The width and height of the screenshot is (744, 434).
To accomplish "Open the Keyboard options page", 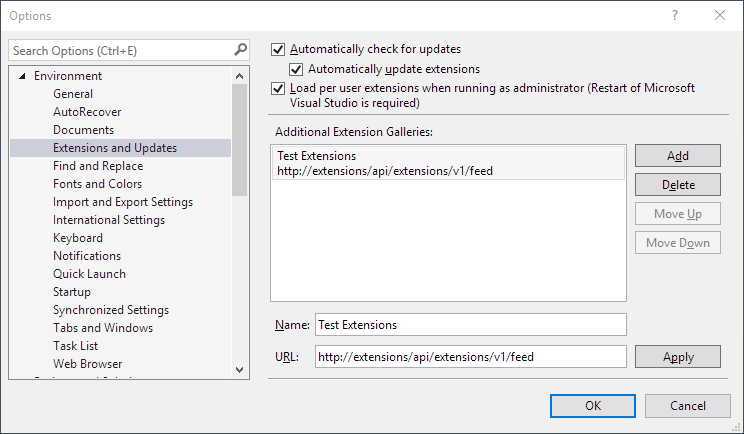I will [x=77, y=238].
